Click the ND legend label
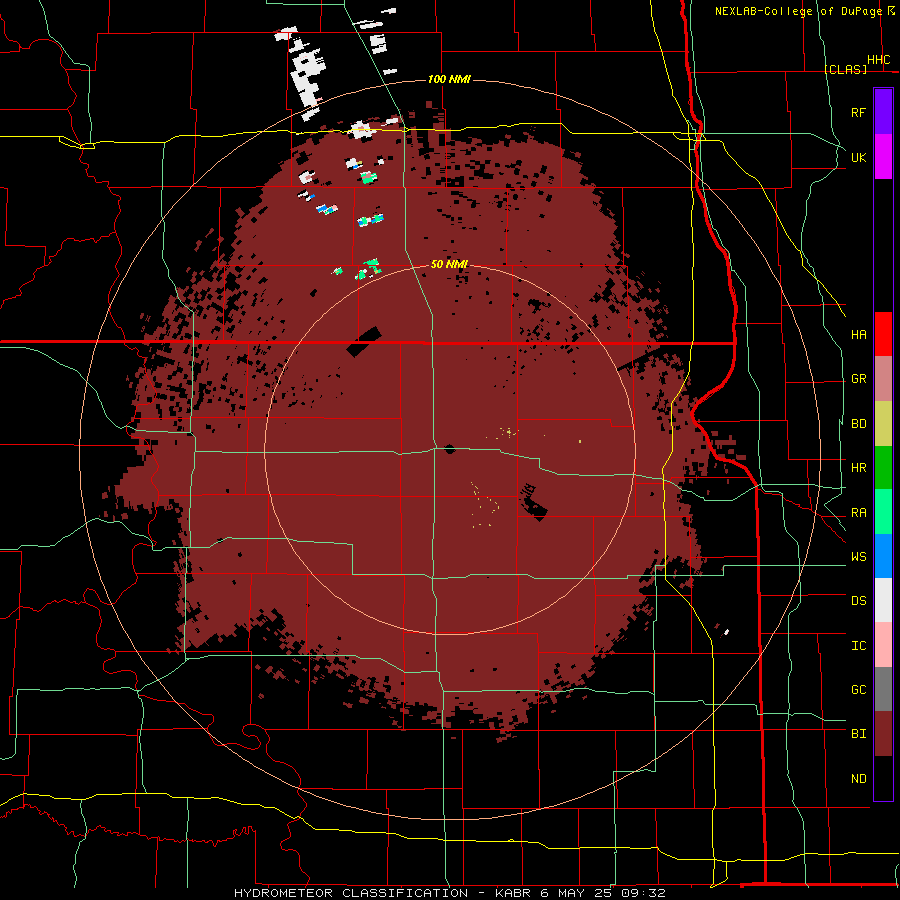 tap(858, 779)
